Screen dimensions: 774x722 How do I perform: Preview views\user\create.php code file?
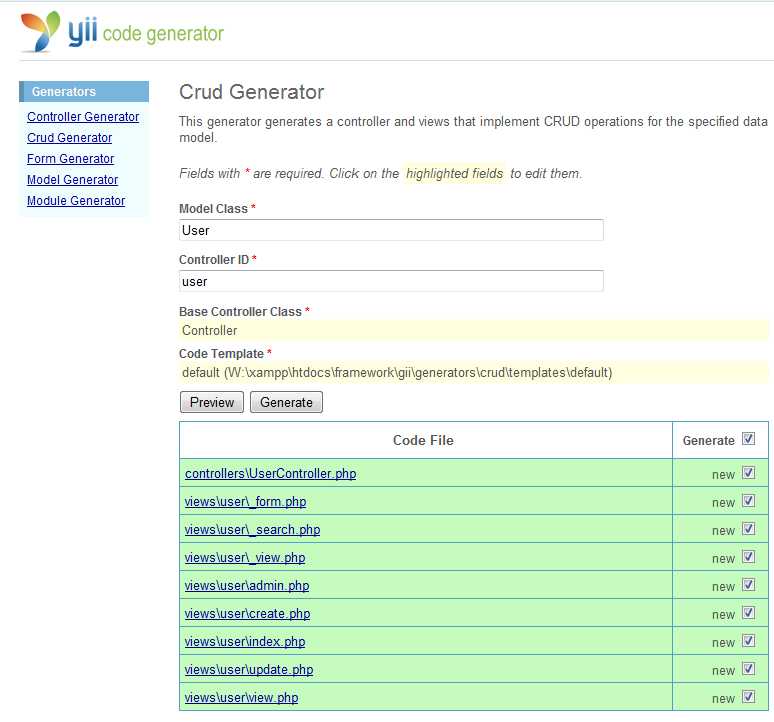247,614
